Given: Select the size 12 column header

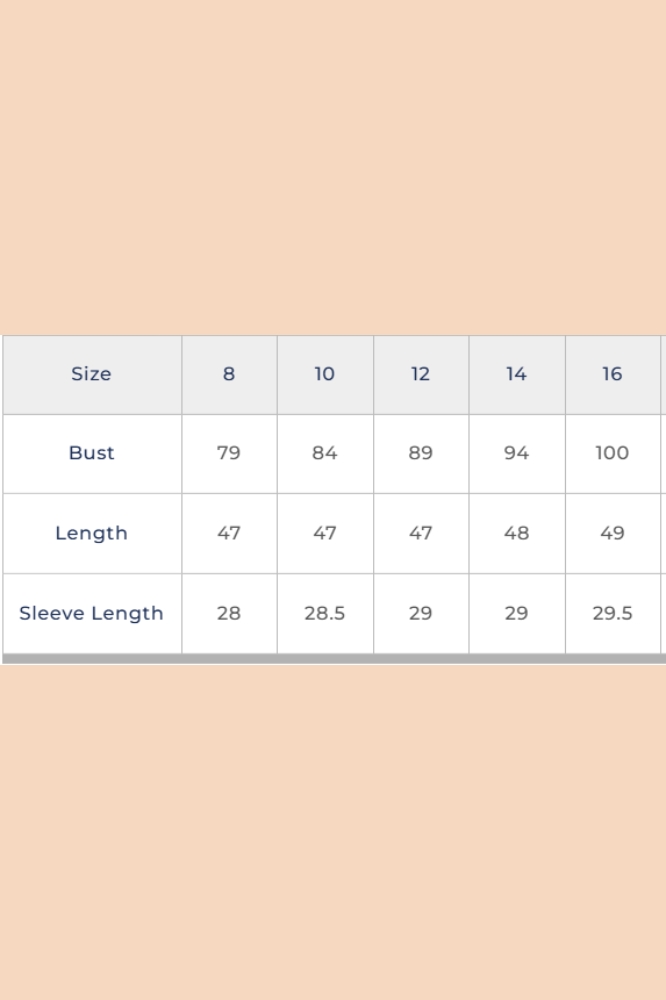Looking at the screenshot, I should (x=421, y=374).
